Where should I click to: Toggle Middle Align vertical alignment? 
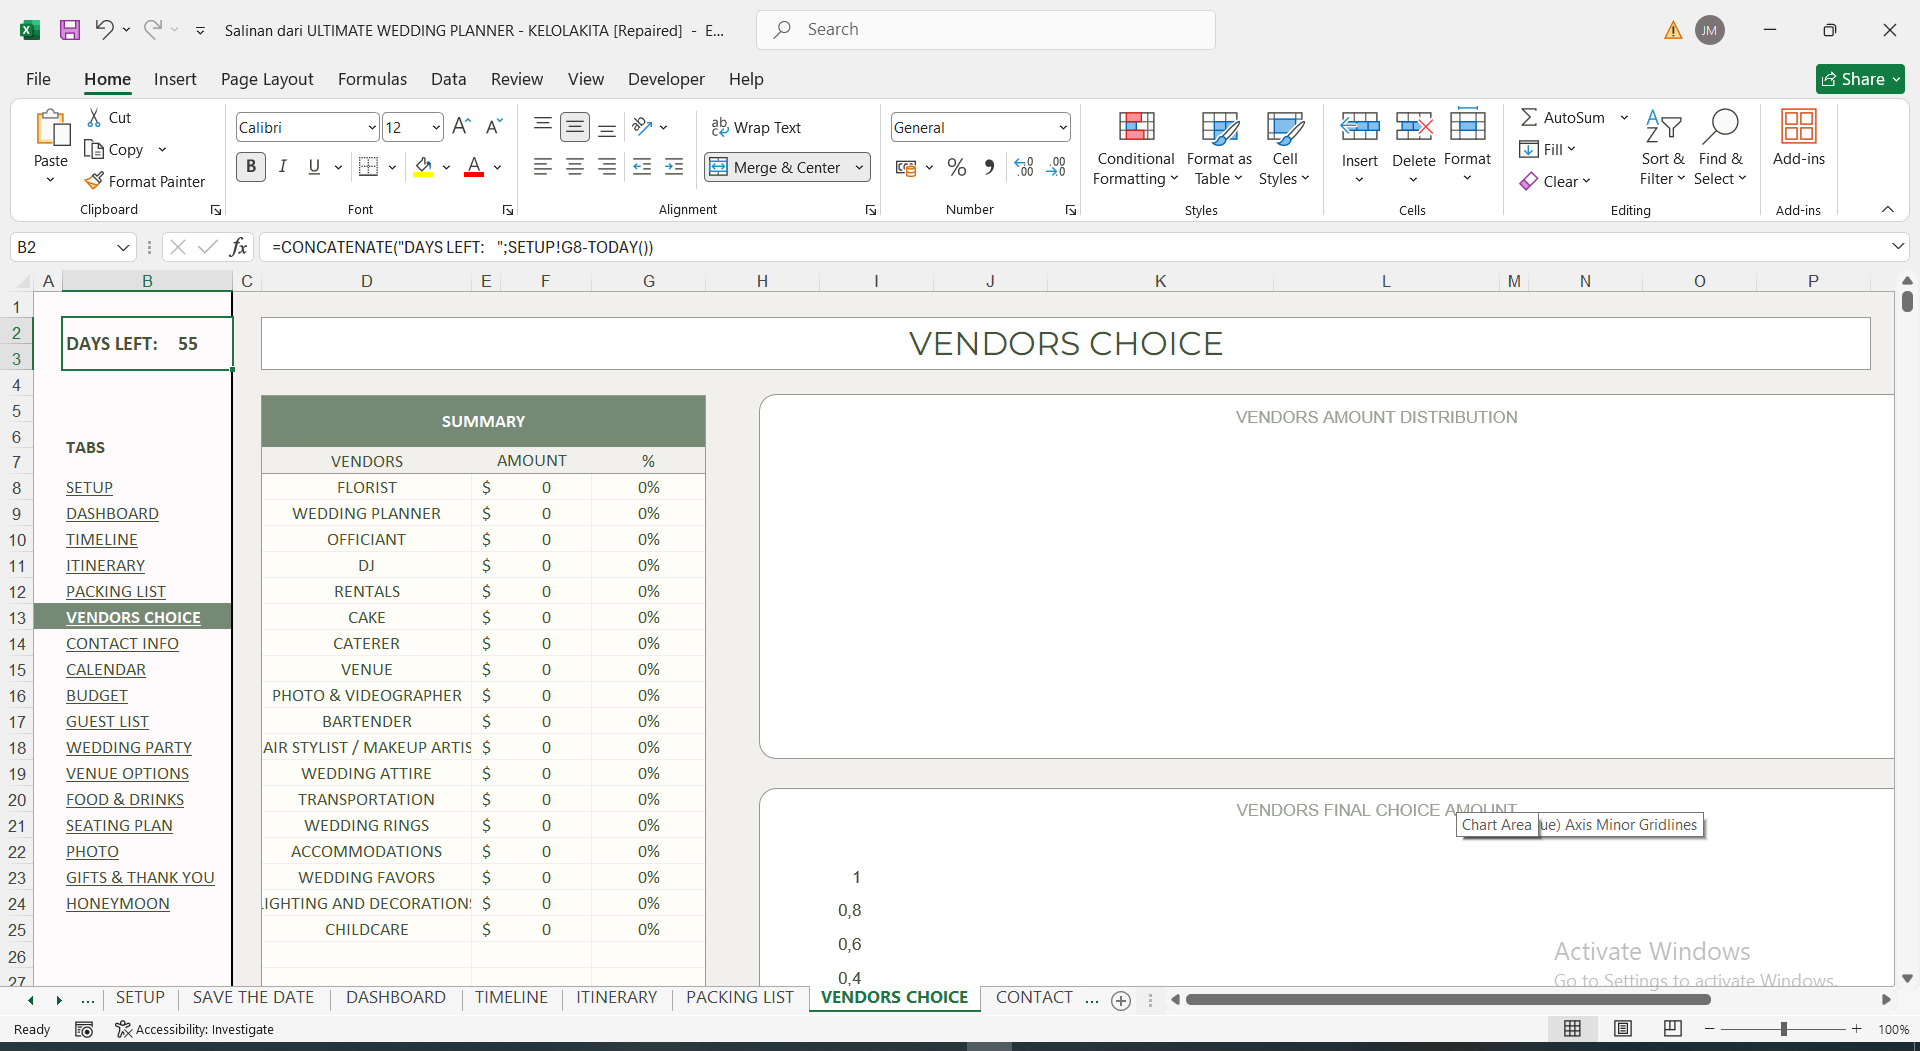[575, 127]
